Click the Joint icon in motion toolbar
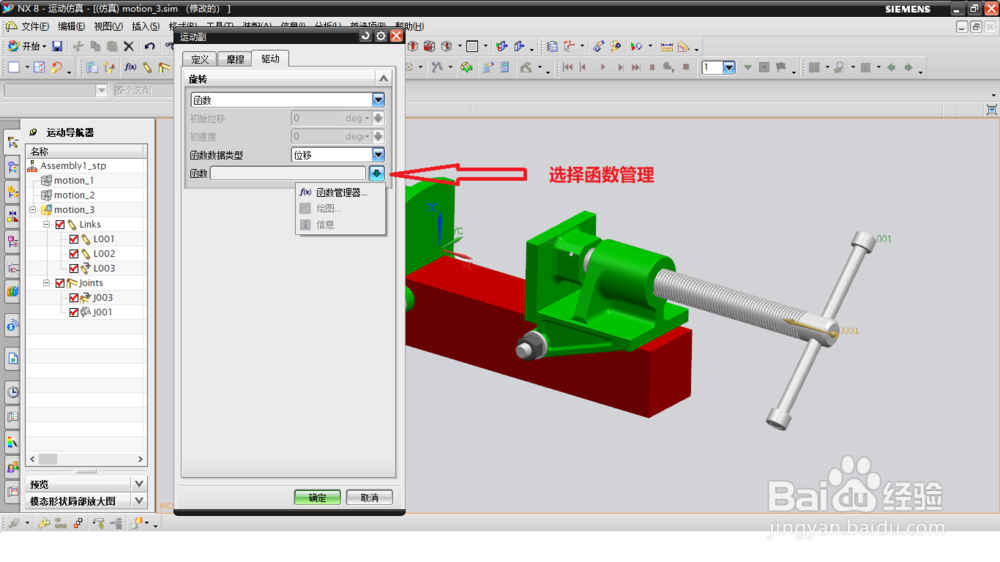Image resolution: width=1000 pixels, height=562 pixels. coord(164,67)
